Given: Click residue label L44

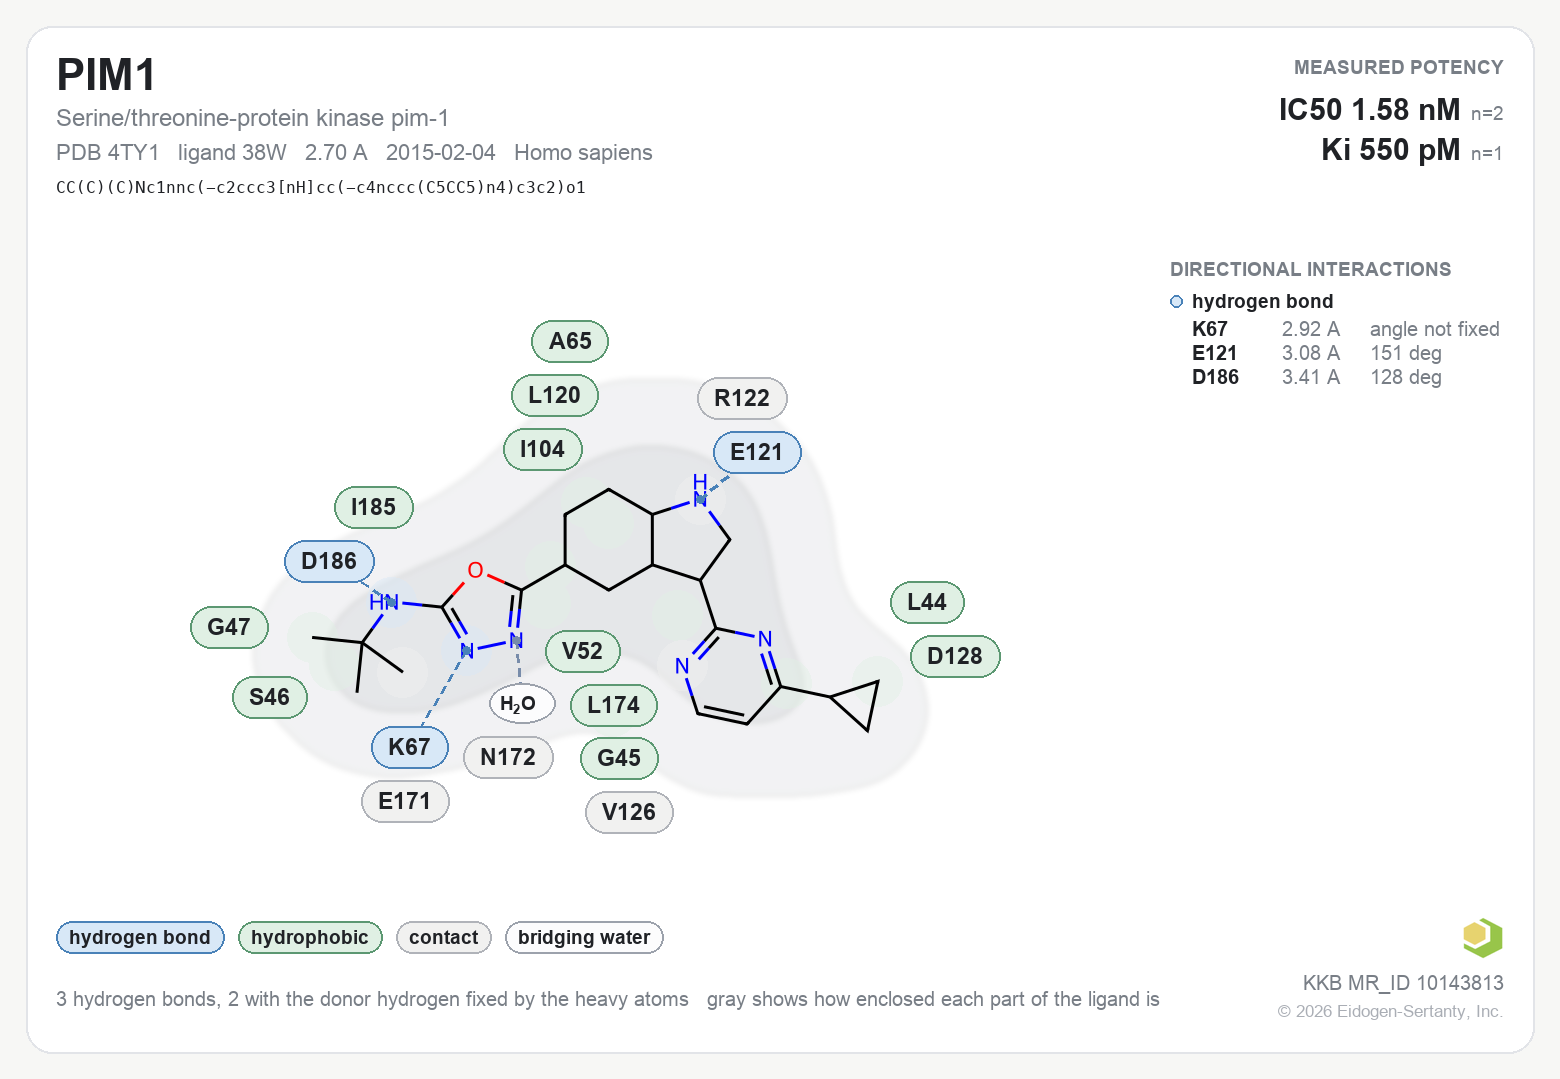Looking at the screenshot, I should [x=927, y=602].
